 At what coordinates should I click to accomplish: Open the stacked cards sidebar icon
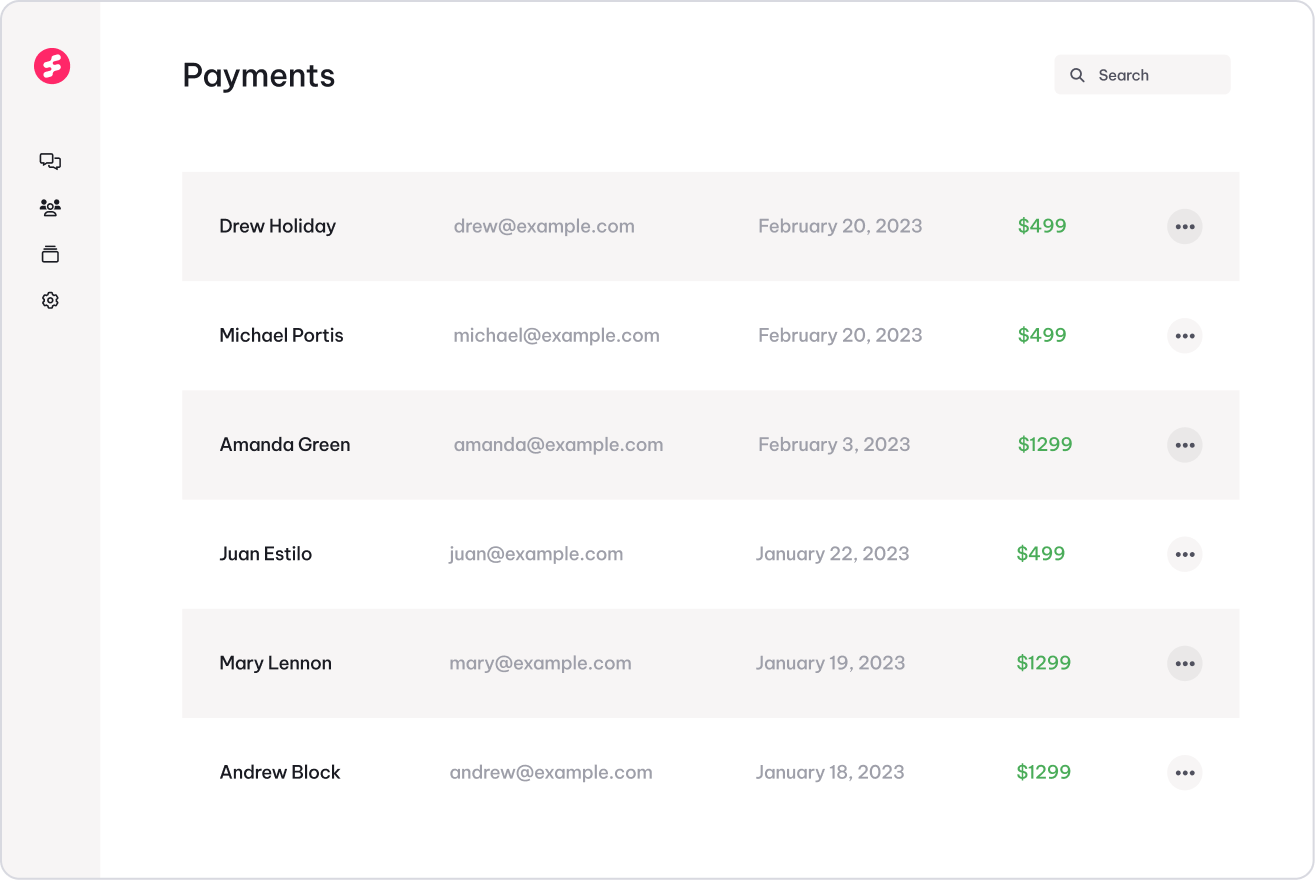tap(50, 254)
